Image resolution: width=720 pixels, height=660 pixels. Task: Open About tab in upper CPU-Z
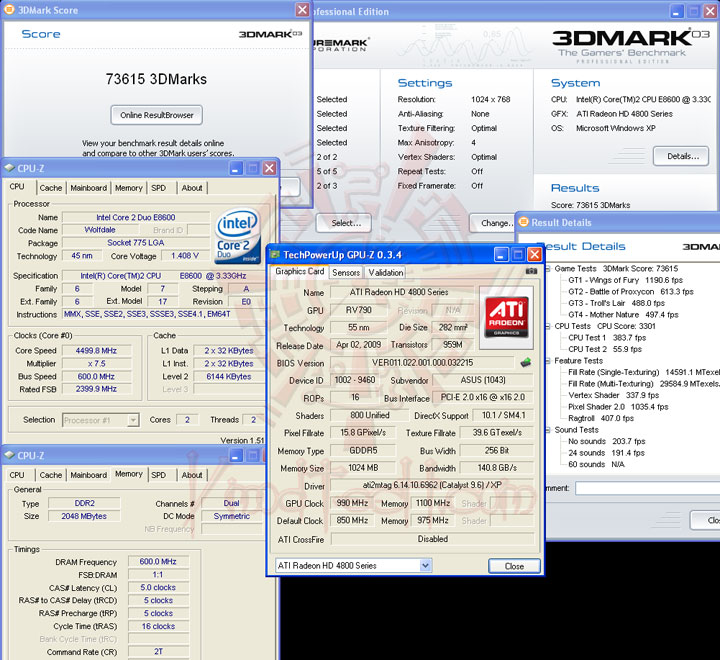click(192, 188)
